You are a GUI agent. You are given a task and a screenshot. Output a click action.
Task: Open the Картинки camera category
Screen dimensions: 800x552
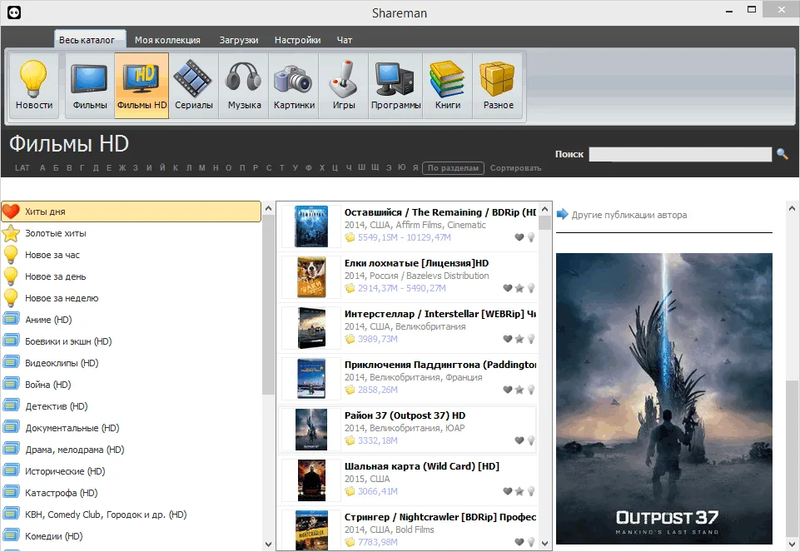coord(294,85)
